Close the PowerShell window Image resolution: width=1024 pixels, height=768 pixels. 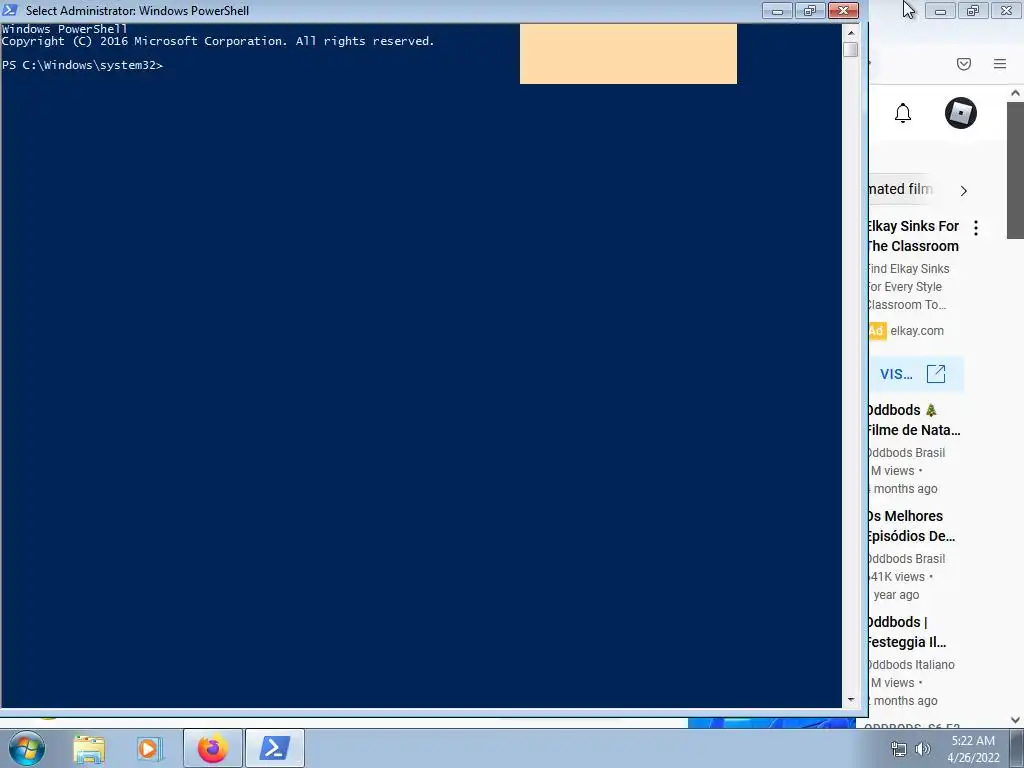843,10
